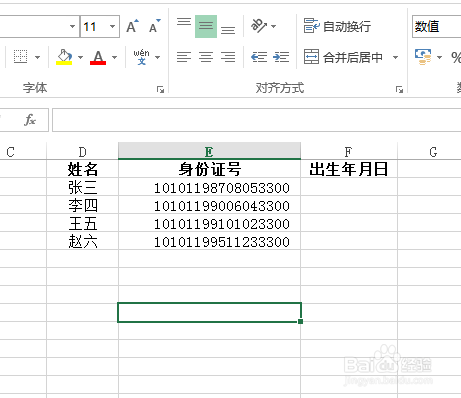
Task: Open the 字体 font dialog launcher
Action: coord(161,89)
